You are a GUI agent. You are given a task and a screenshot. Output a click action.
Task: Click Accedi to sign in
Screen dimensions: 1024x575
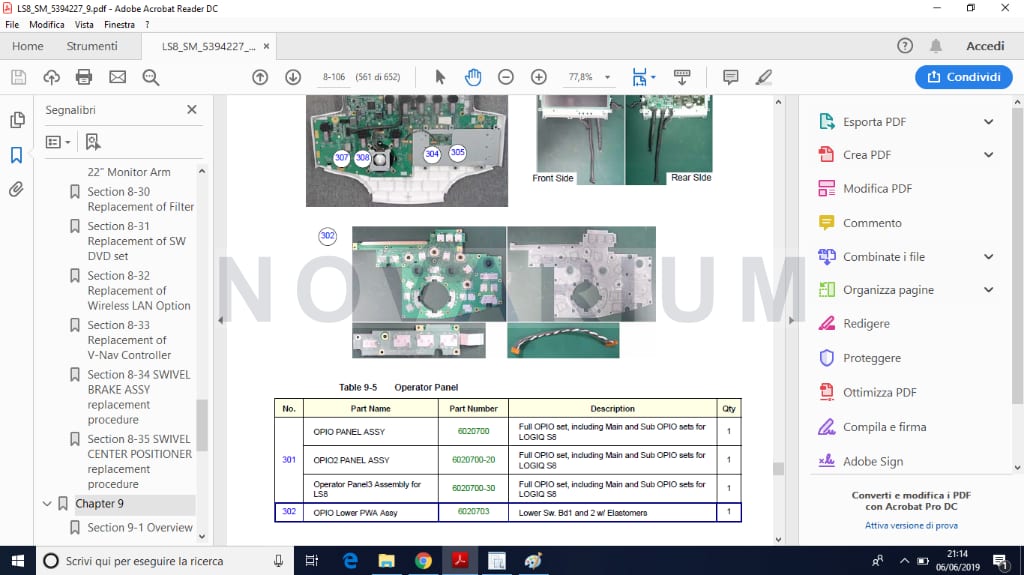[x=985, y=46]
